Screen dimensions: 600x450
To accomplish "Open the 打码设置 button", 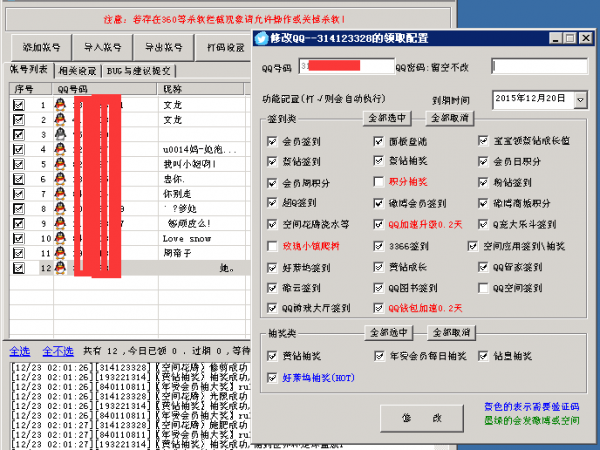I will 225,47.
